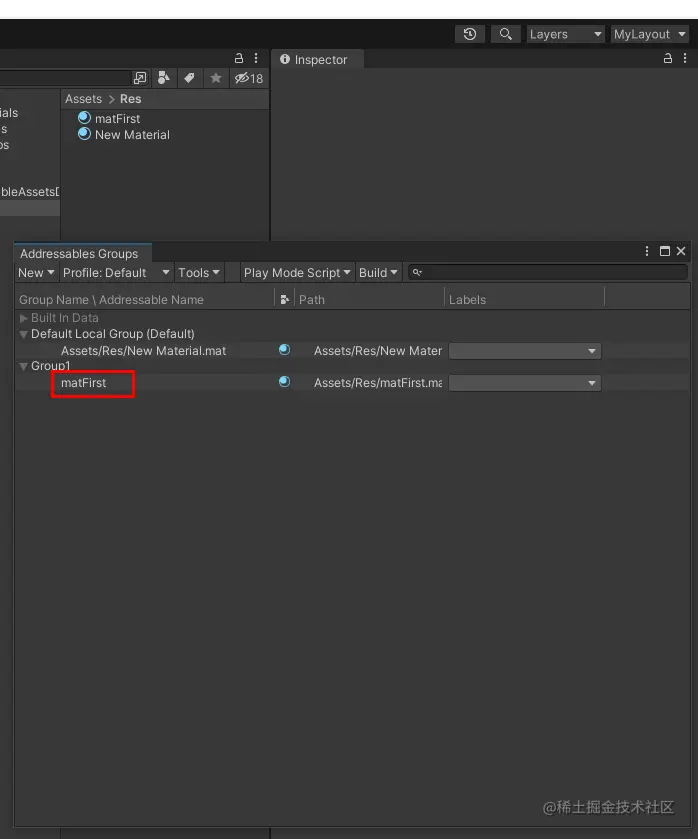The width and height of the screenshot is (698, 839).
Task: Click the New Material sphere icon in Project
Action: 84,133
